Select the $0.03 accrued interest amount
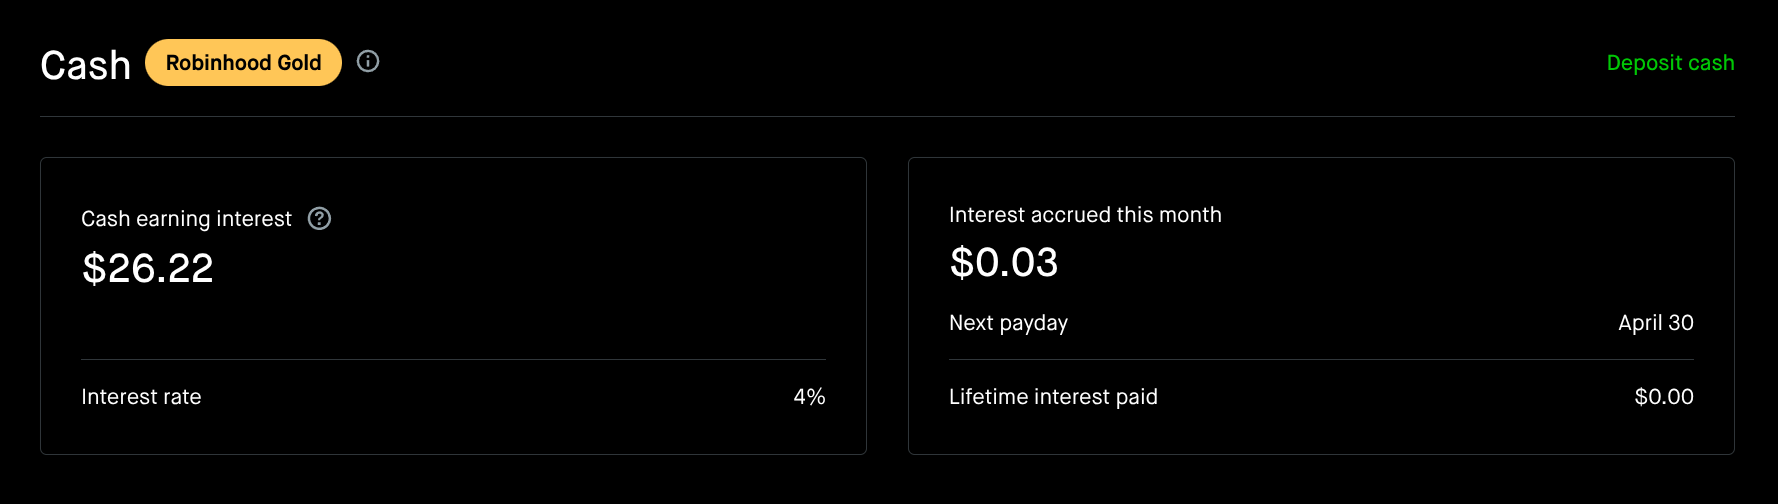Screen dimensions: 1778x504 click(x=1004, y=263)
